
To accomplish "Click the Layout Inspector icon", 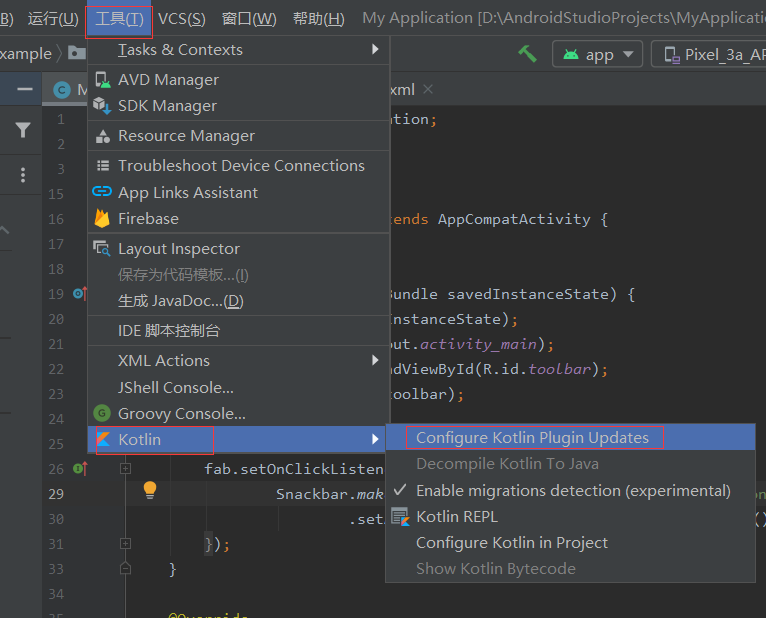I will tap(102, 249).
